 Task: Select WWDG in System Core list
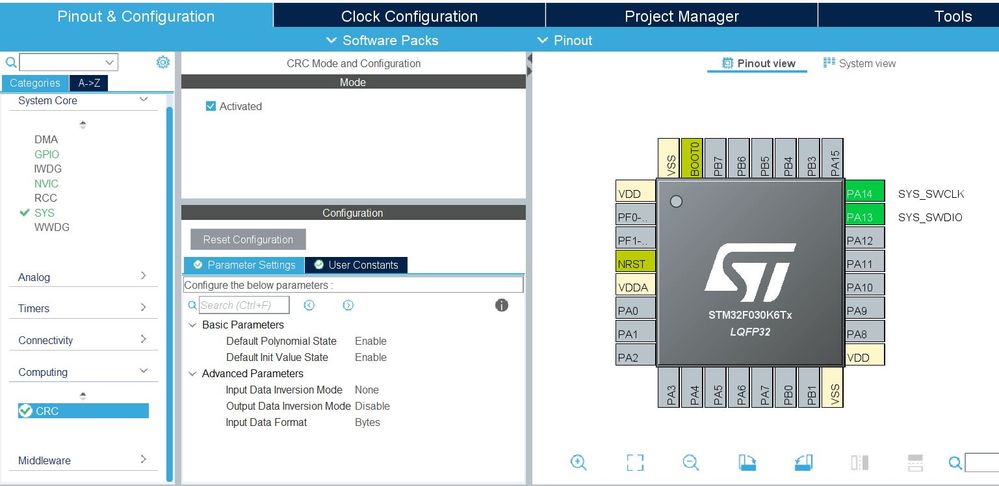[52, 227]
